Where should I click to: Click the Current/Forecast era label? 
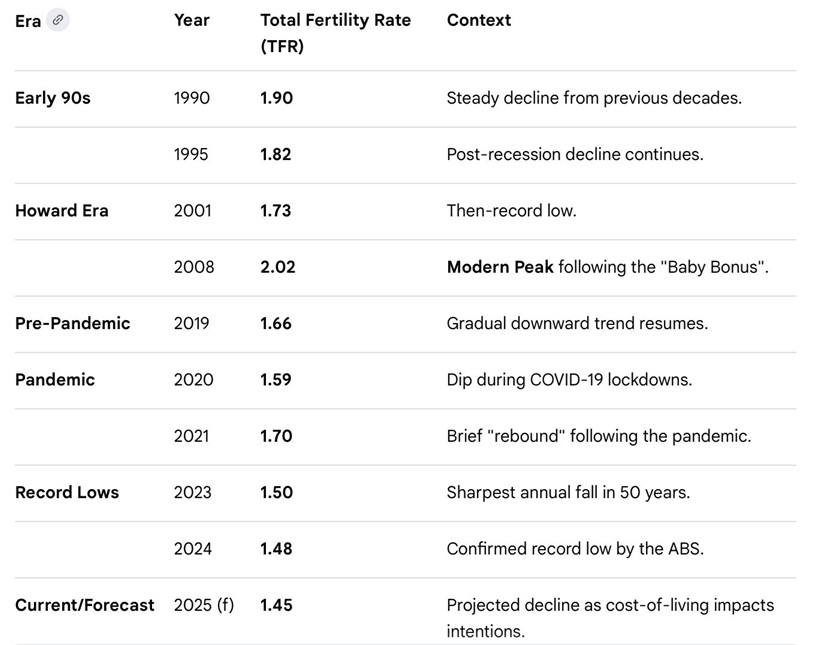click(x=84, y=605)
